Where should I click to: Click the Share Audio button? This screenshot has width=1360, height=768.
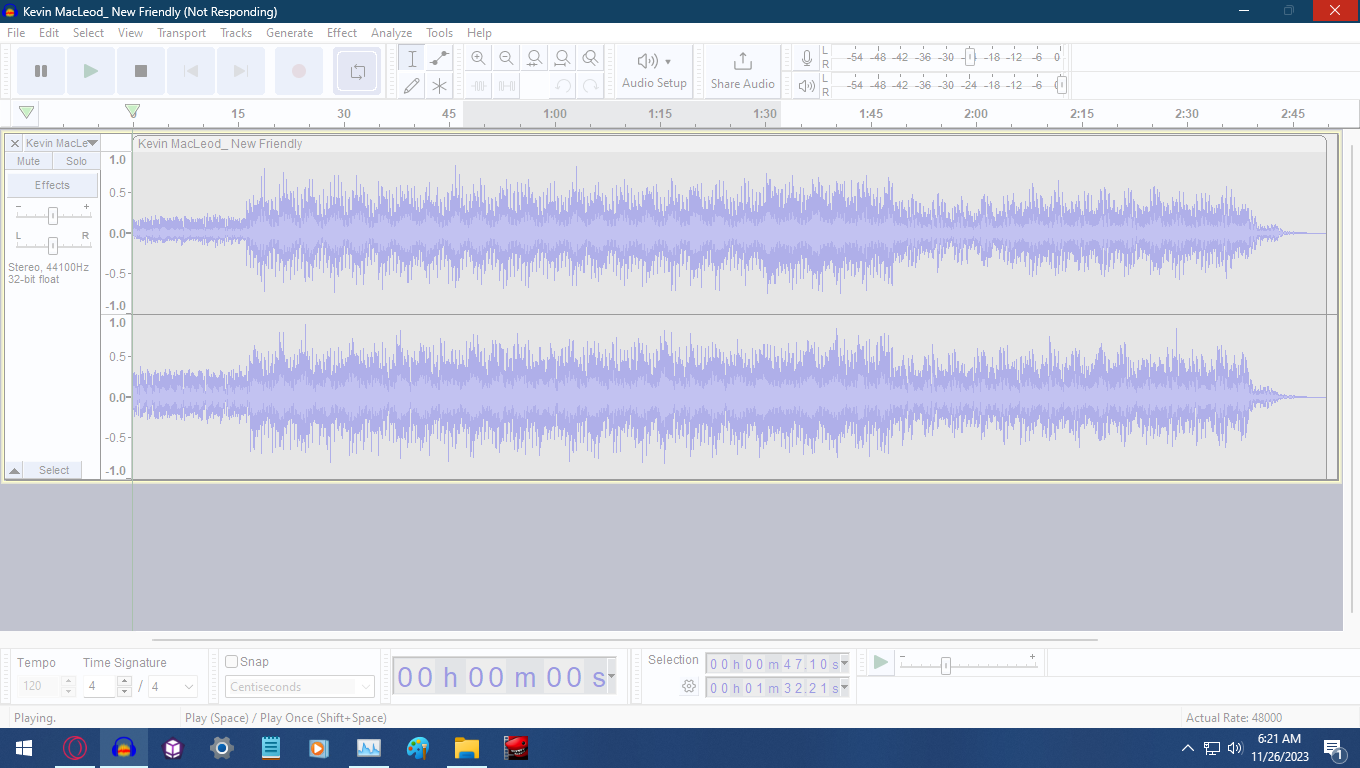click(742, 71)
